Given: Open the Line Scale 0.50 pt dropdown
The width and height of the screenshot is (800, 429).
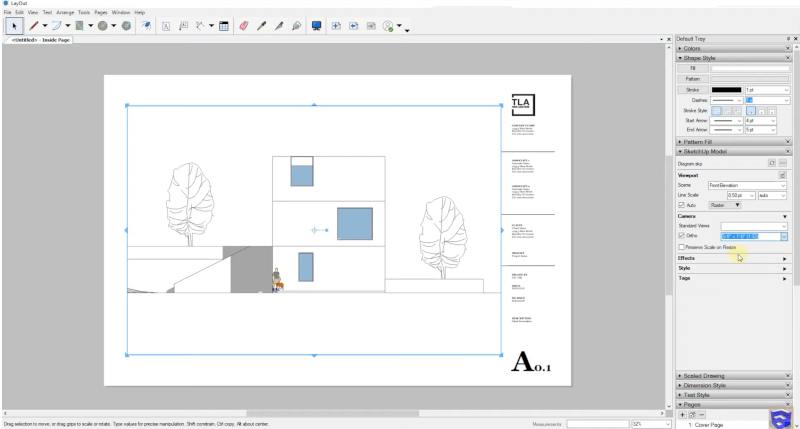Looking at the screenshot, I should click(x=741, y=195).
